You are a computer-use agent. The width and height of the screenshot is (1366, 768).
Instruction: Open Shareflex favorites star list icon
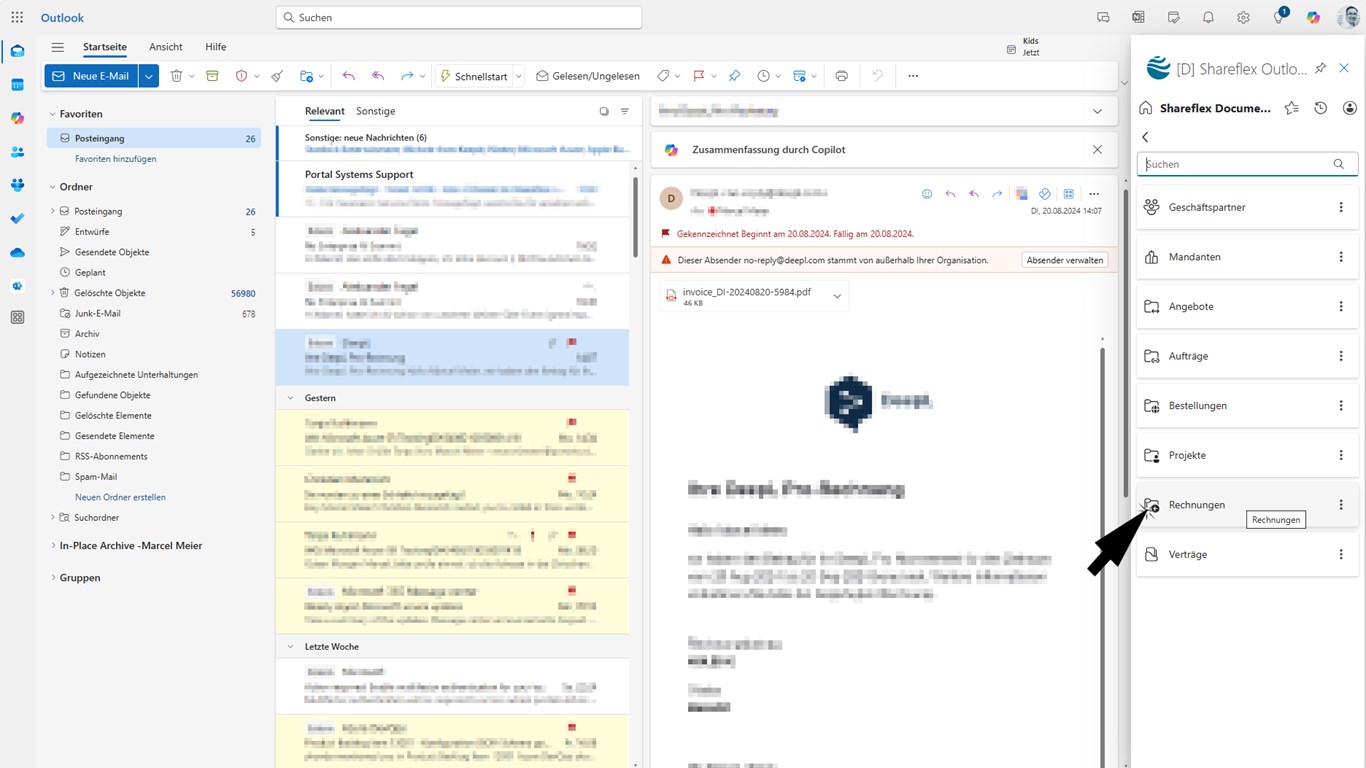point(1292,108)
